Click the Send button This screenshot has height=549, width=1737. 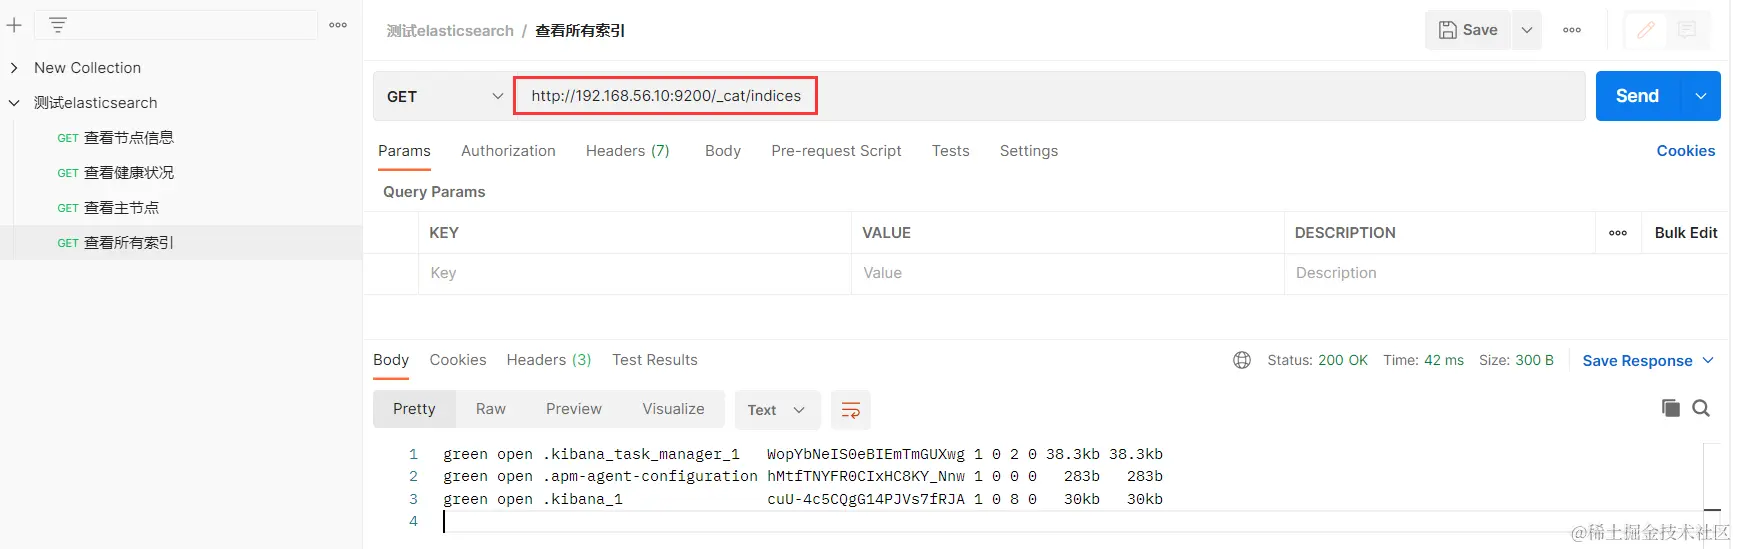tap(1638, 96)
